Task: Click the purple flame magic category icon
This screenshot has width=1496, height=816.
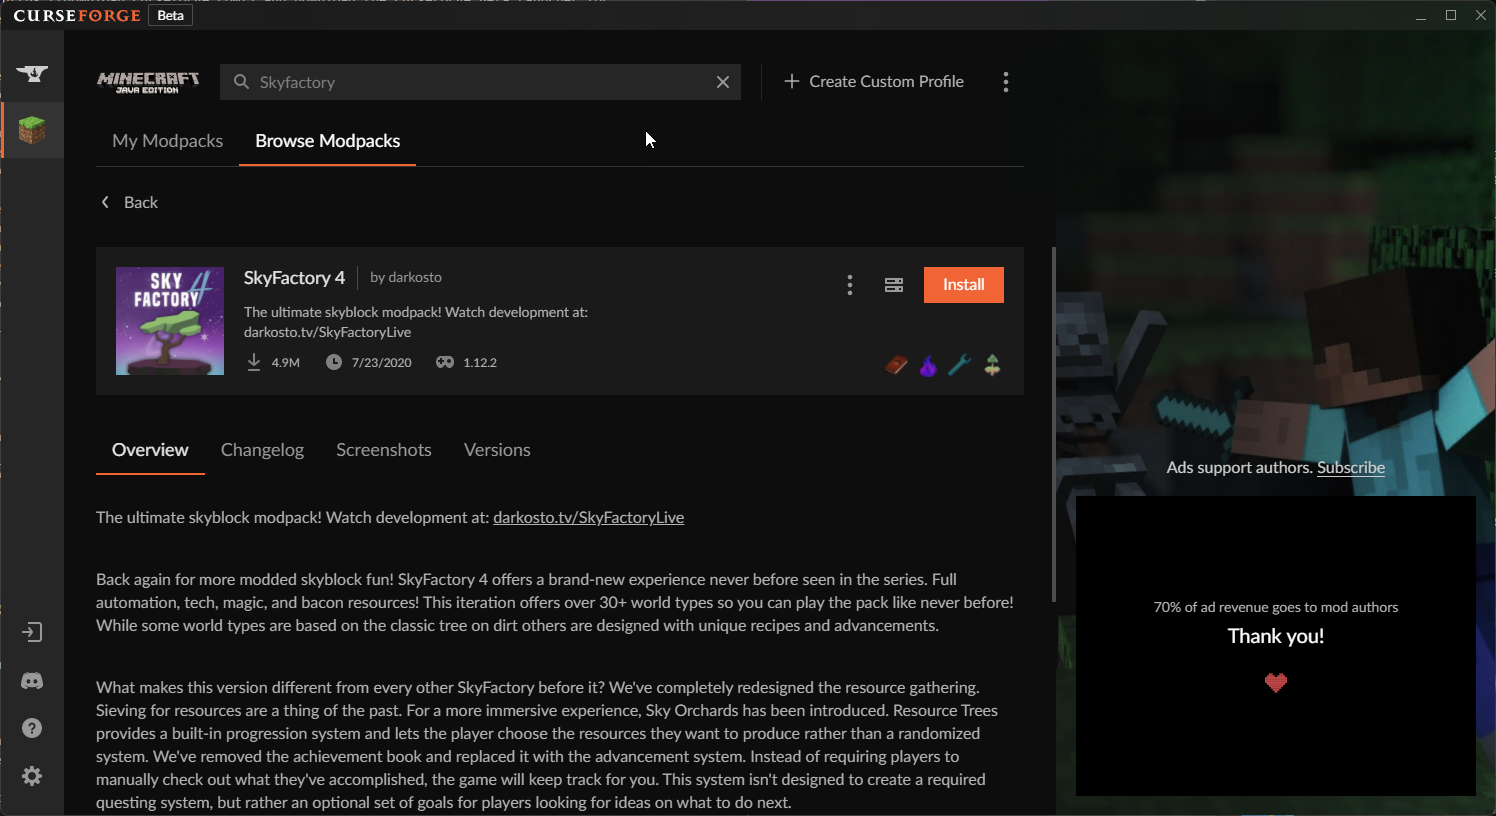Action: click(928, 365)
